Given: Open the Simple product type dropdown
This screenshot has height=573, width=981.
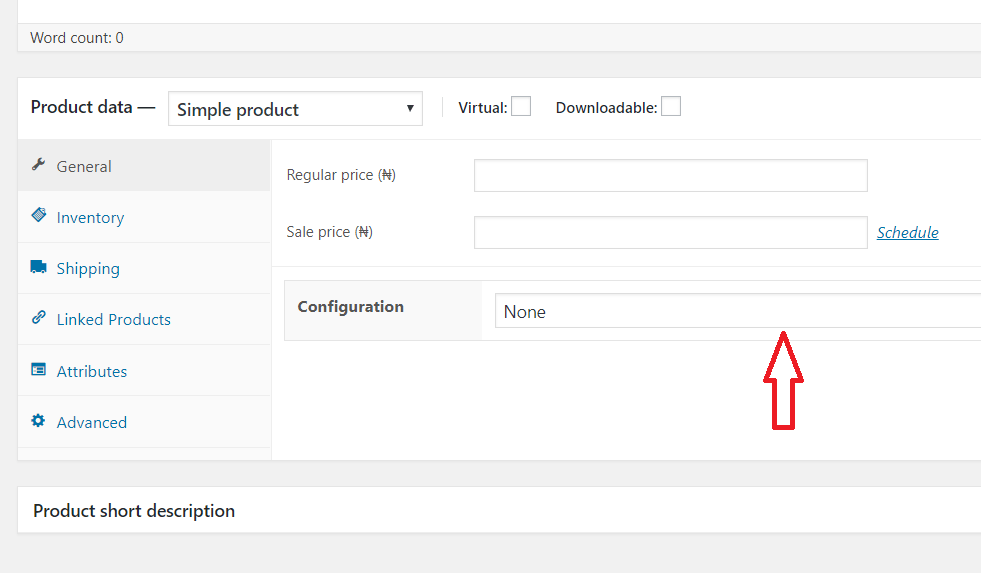Looking at the screenshot, I should coord(295,109).
